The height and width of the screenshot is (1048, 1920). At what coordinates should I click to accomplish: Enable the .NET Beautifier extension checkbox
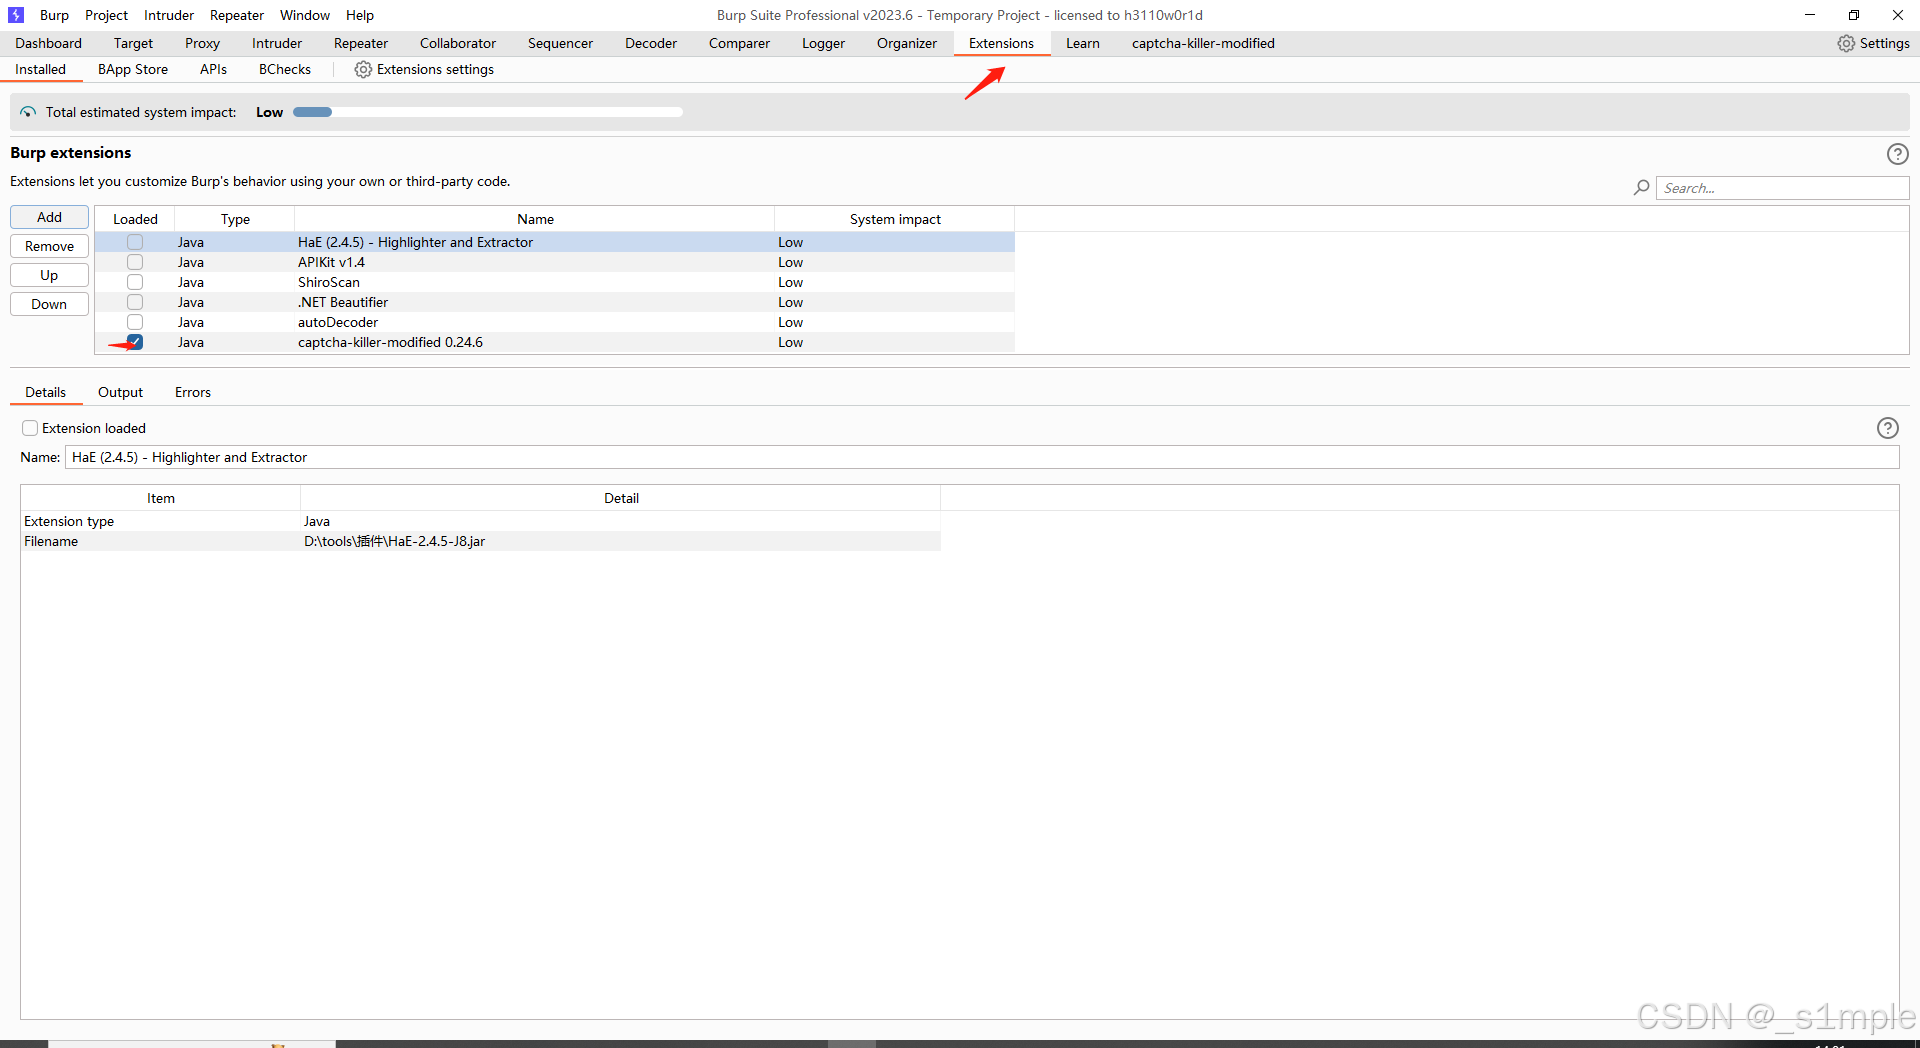[x=135, y=302]
